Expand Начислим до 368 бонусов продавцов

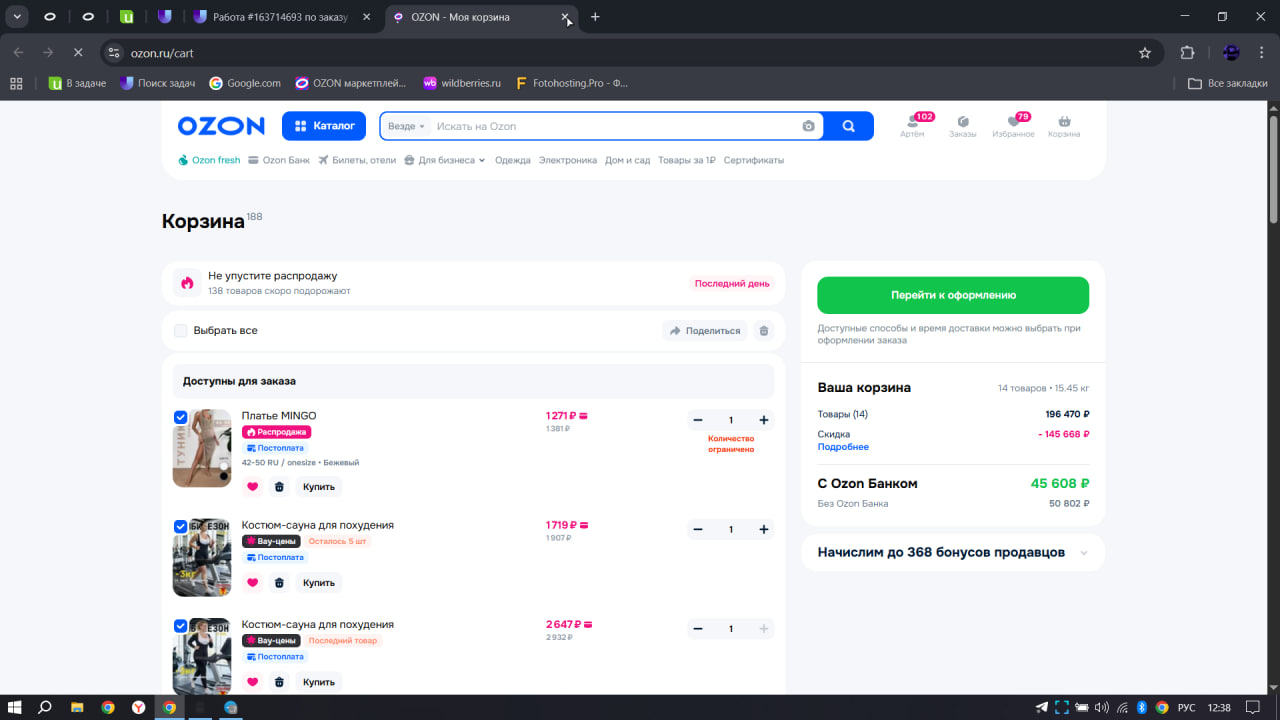click(953, 552)
